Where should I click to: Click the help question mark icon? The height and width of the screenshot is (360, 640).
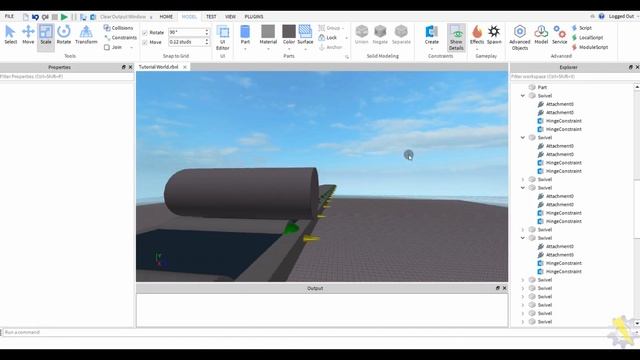[x=601, y=16]
